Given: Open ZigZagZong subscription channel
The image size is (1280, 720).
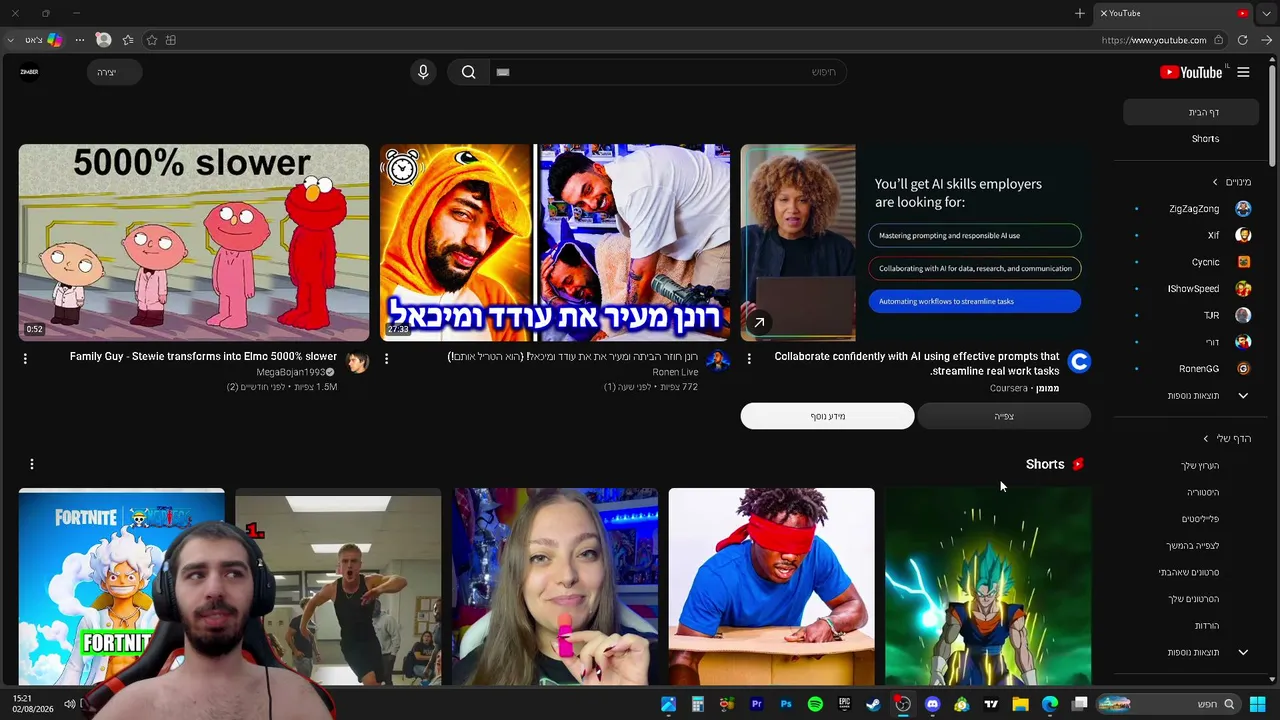Looking at the screenshot, I should click(1196, 209).
